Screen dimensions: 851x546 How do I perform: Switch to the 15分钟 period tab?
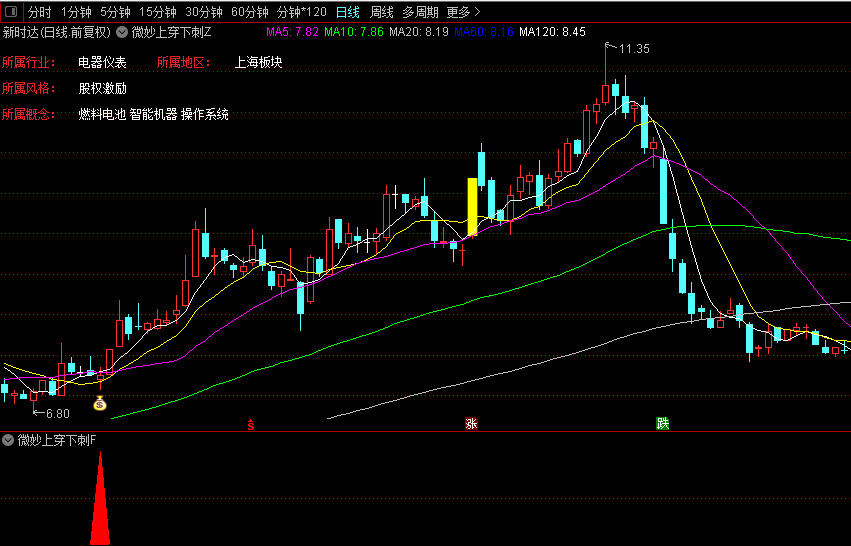point(157,12)
